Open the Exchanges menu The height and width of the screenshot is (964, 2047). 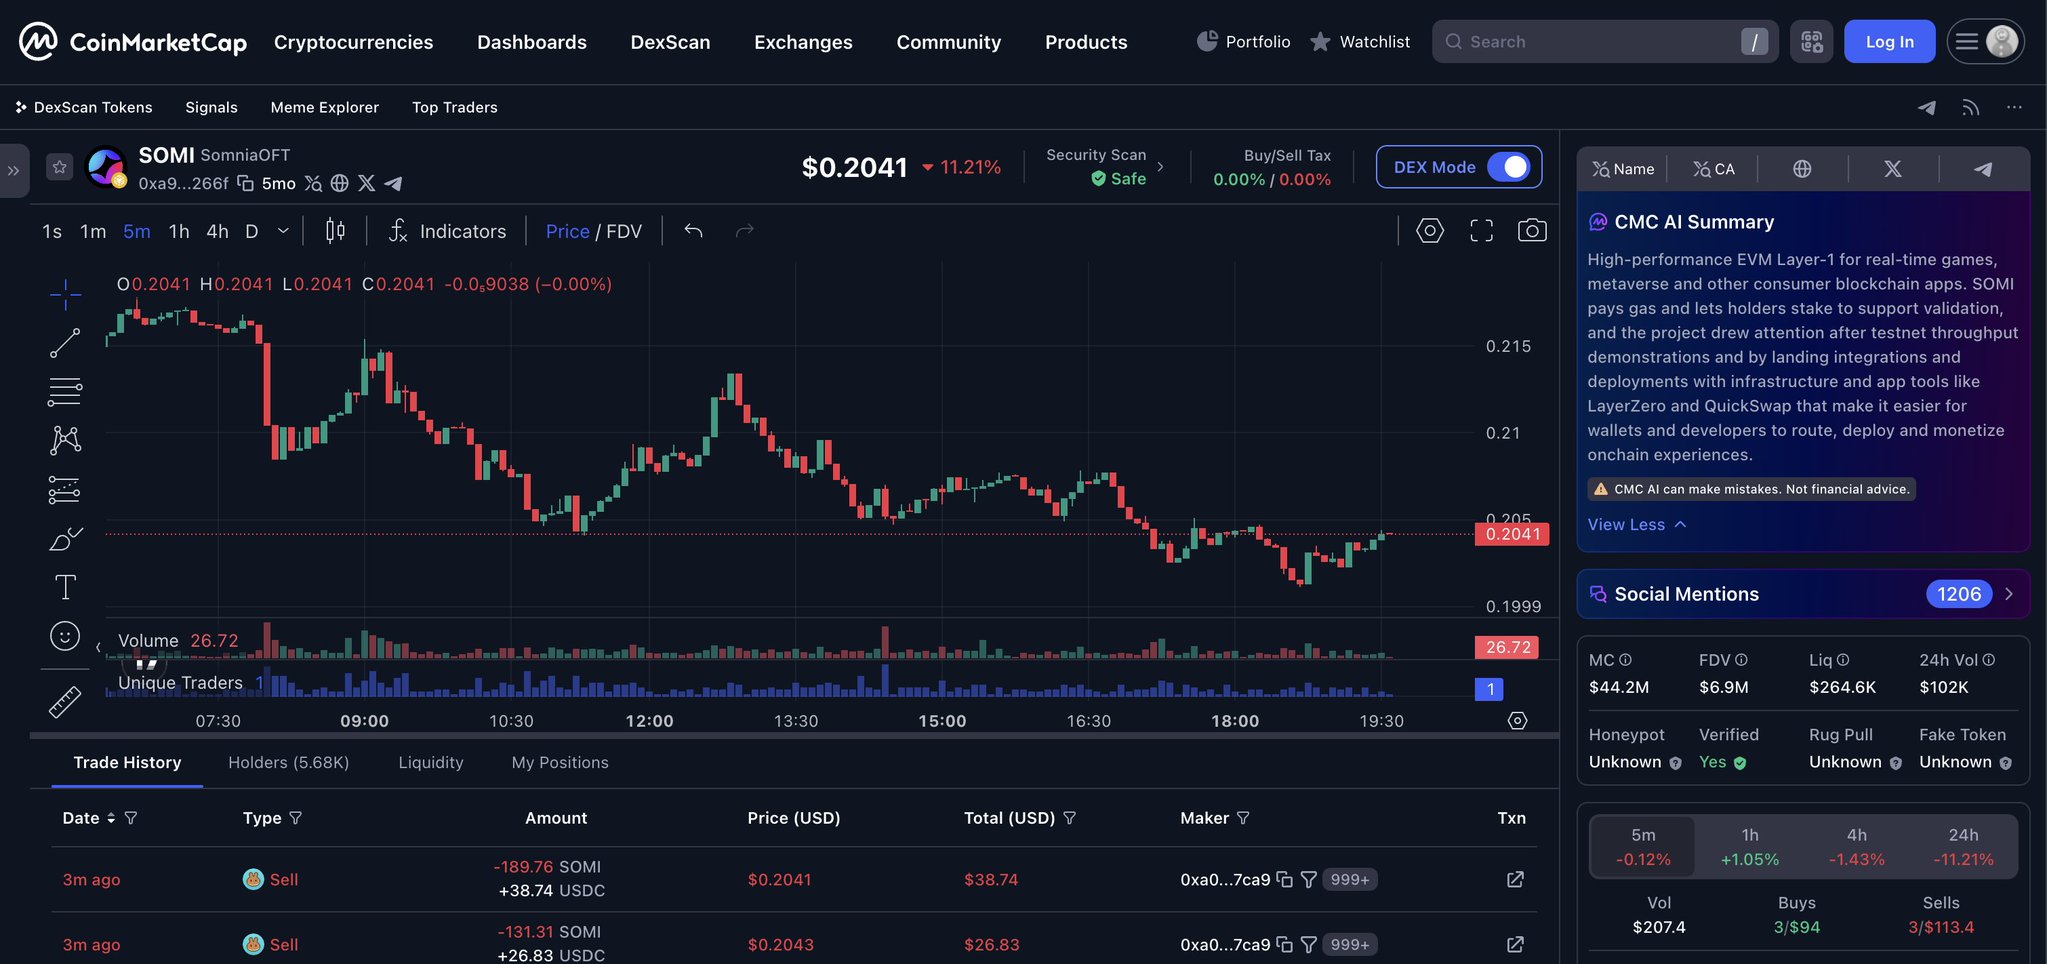pyautogui.click(x=803, y=42)
